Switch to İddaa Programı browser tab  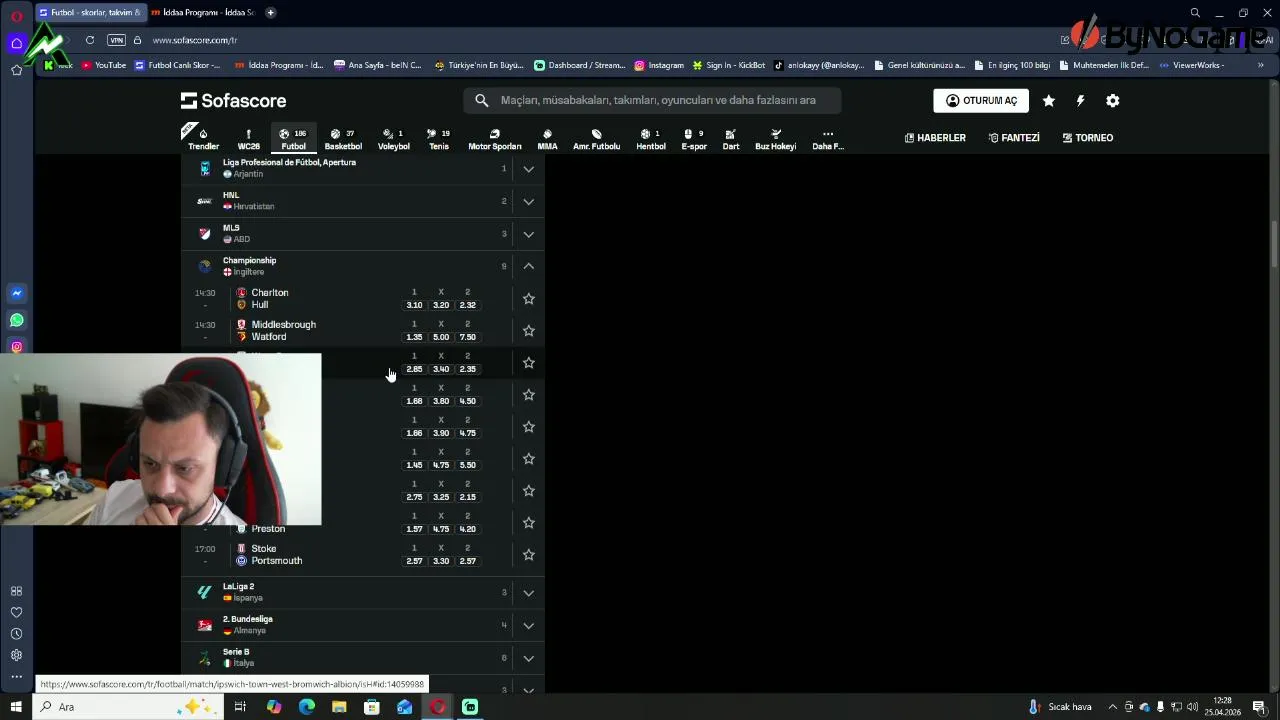(204, 12)
